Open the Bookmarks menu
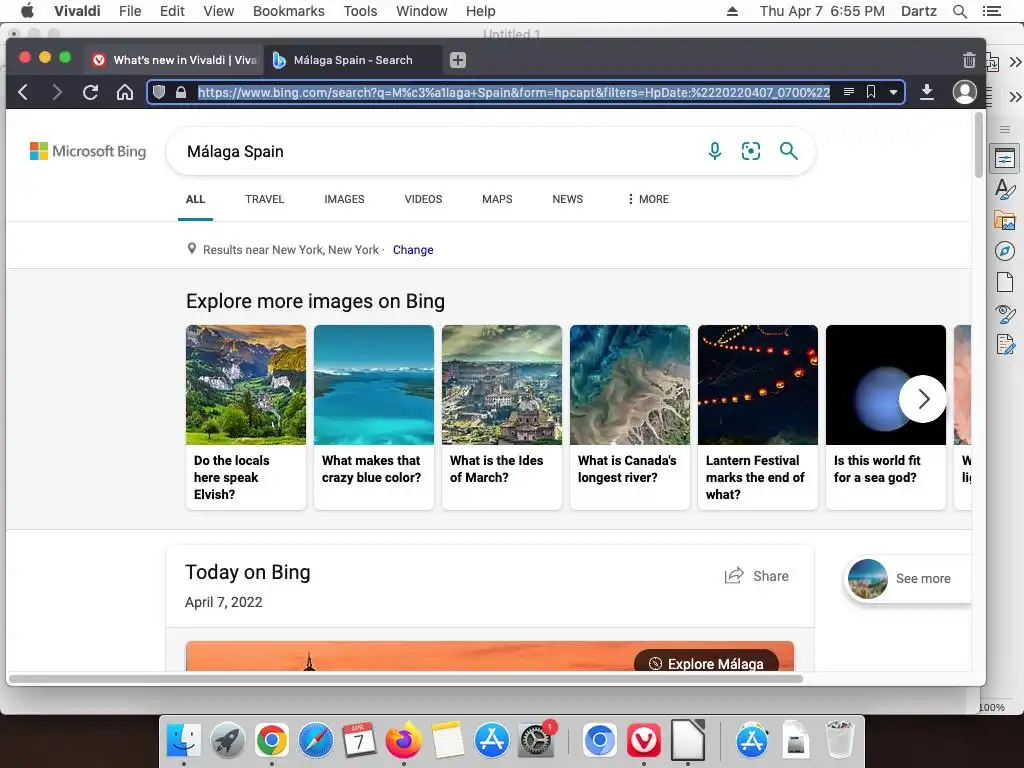The height and width of the screenshot is (768, 1024). coord(289,11)
